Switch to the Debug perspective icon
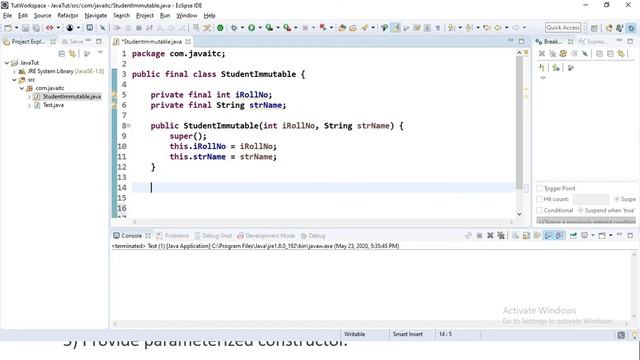The image size is (640, 360). point(631,28)
